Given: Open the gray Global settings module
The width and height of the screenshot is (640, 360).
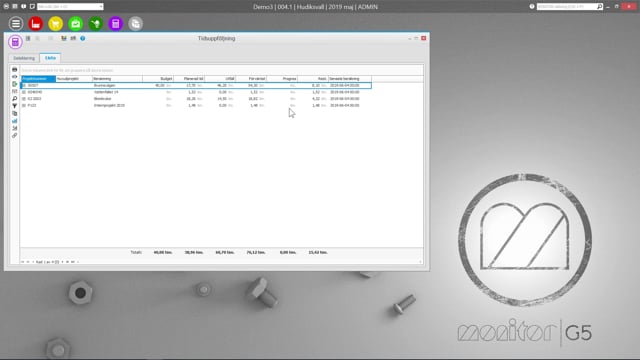Looking at the screenshot, I should pos(136,24).
